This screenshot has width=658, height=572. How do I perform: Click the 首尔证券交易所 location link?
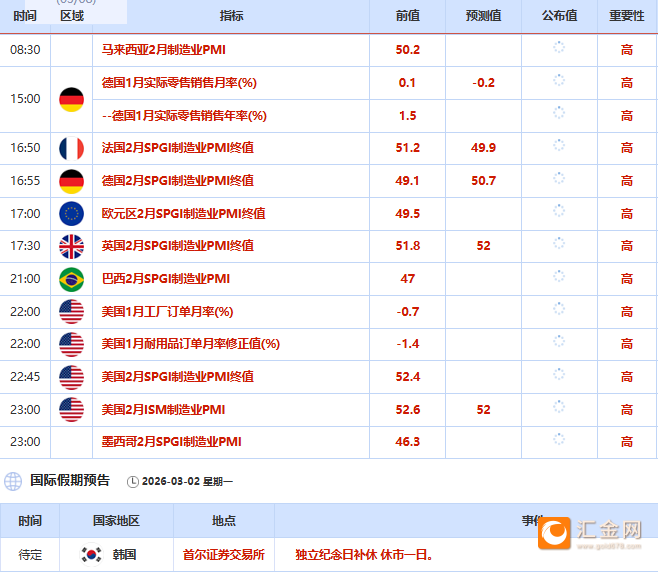pyautogui.click(x=224, y=555)
